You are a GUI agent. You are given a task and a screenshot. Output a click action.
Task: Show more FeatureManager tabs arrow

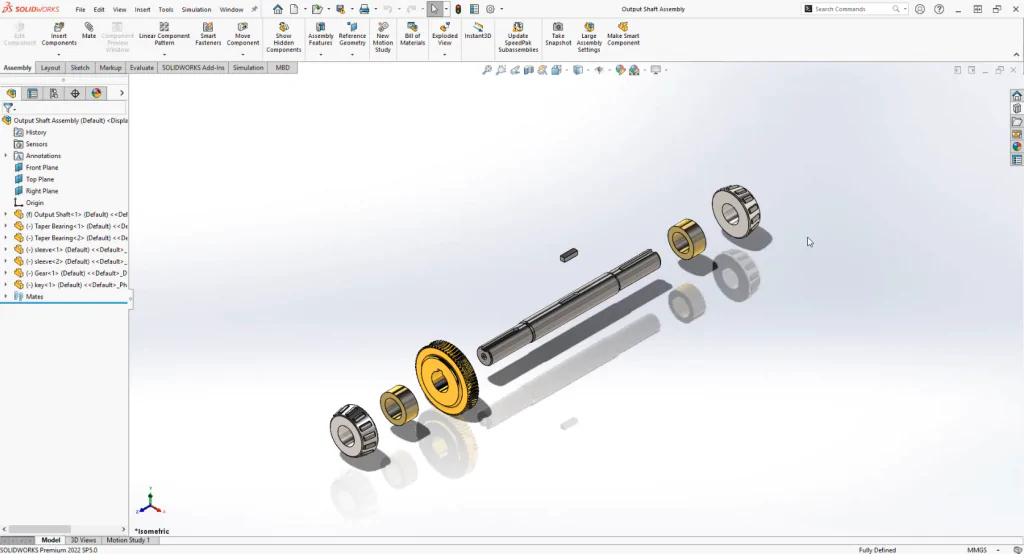[x=121, y=93]
